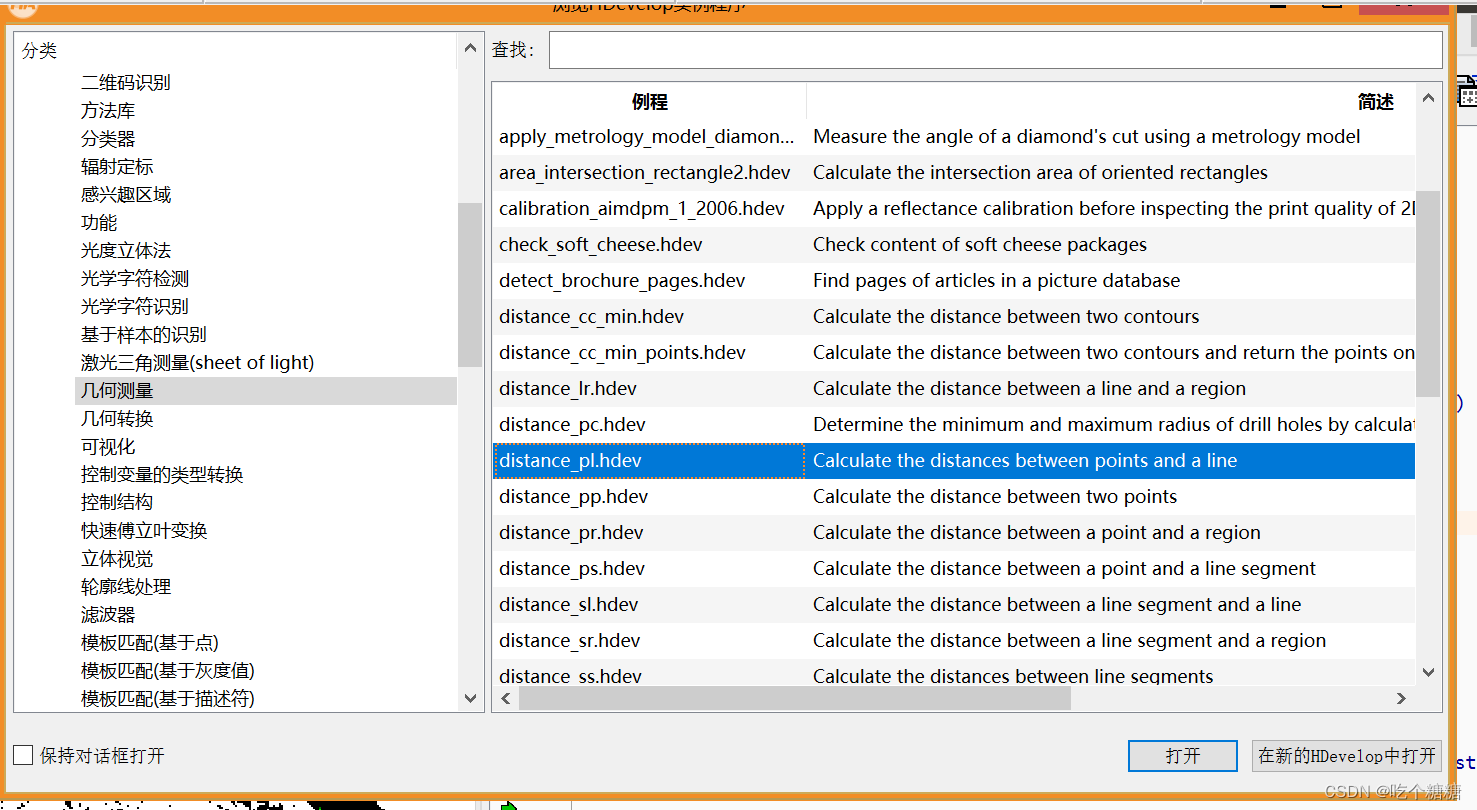Select the 轮廓线处理 category
Image resolution: width=1477 pixels, height=810 pixels.
pyautogui.click(x=126, y=587)
